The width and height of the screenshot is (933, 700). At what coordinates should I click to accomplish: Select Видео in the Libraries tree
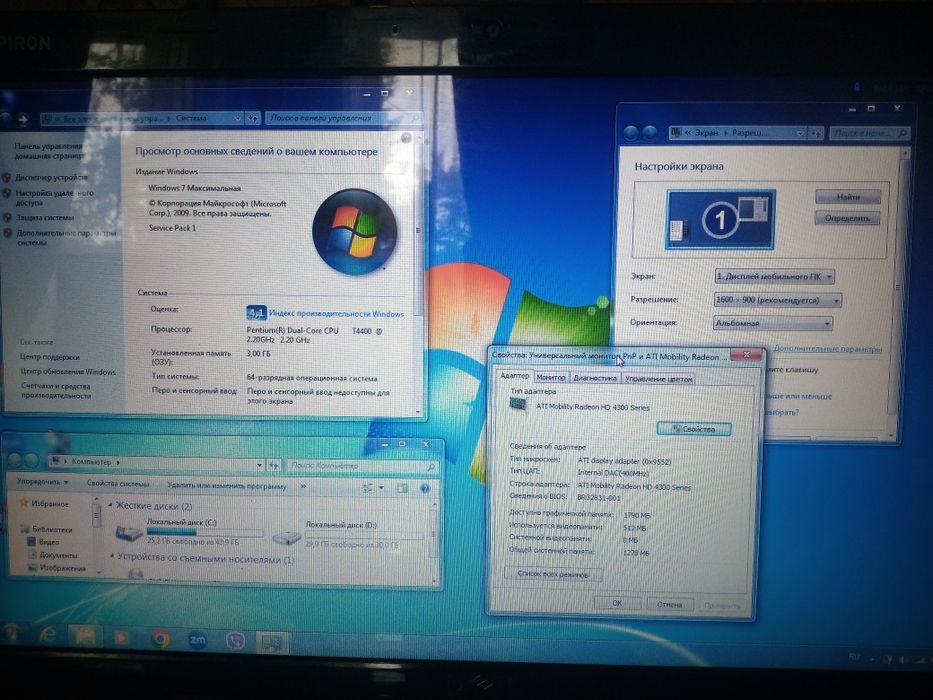tap(48, 542)
